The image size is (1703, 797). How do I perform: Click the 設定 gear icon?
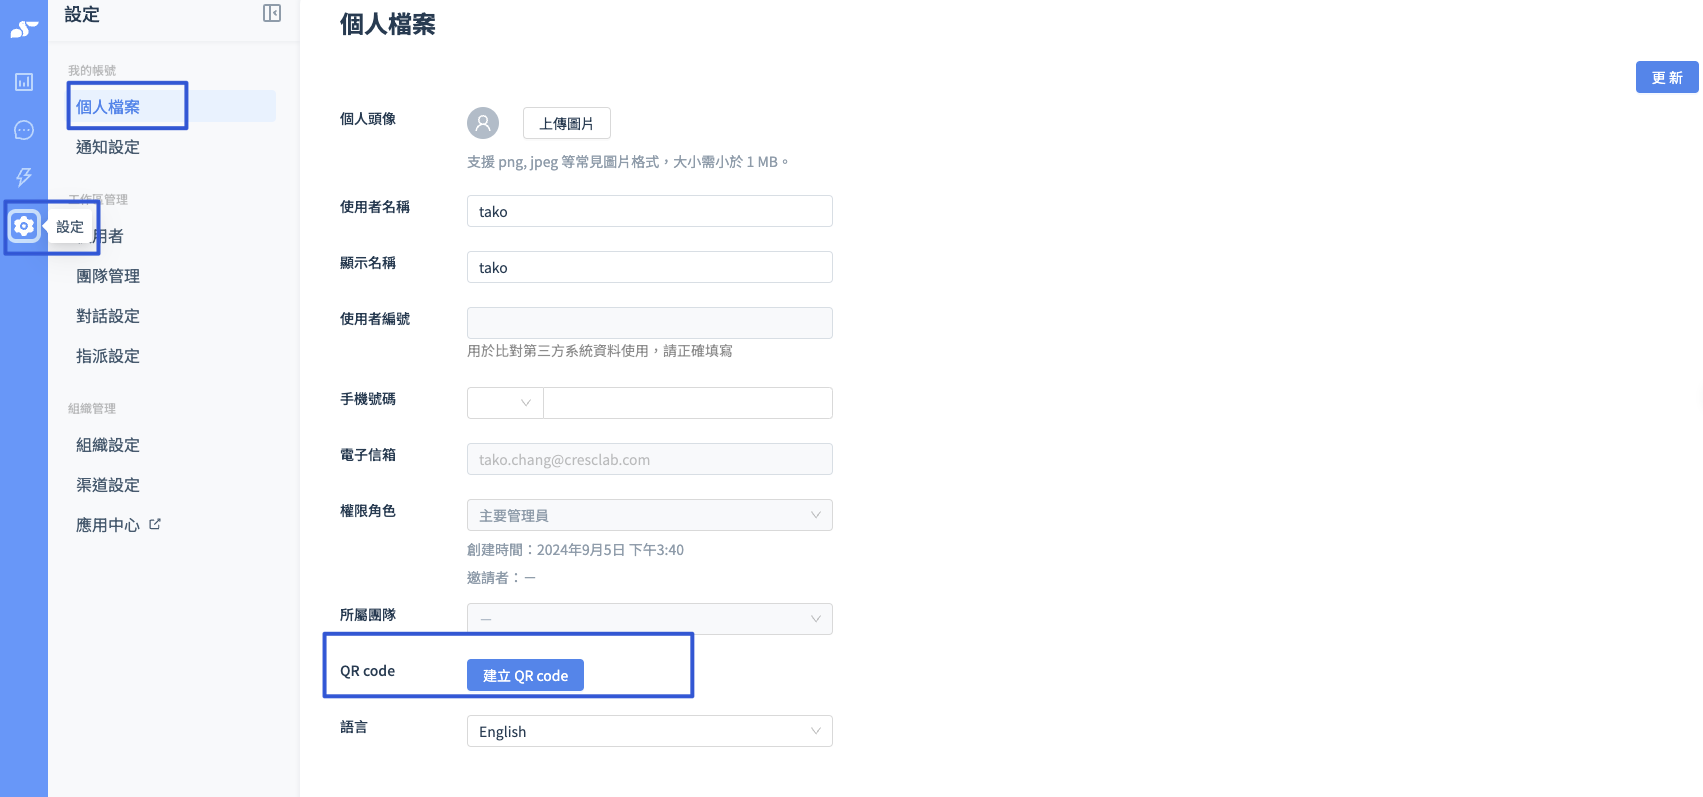tap(24, 226)
